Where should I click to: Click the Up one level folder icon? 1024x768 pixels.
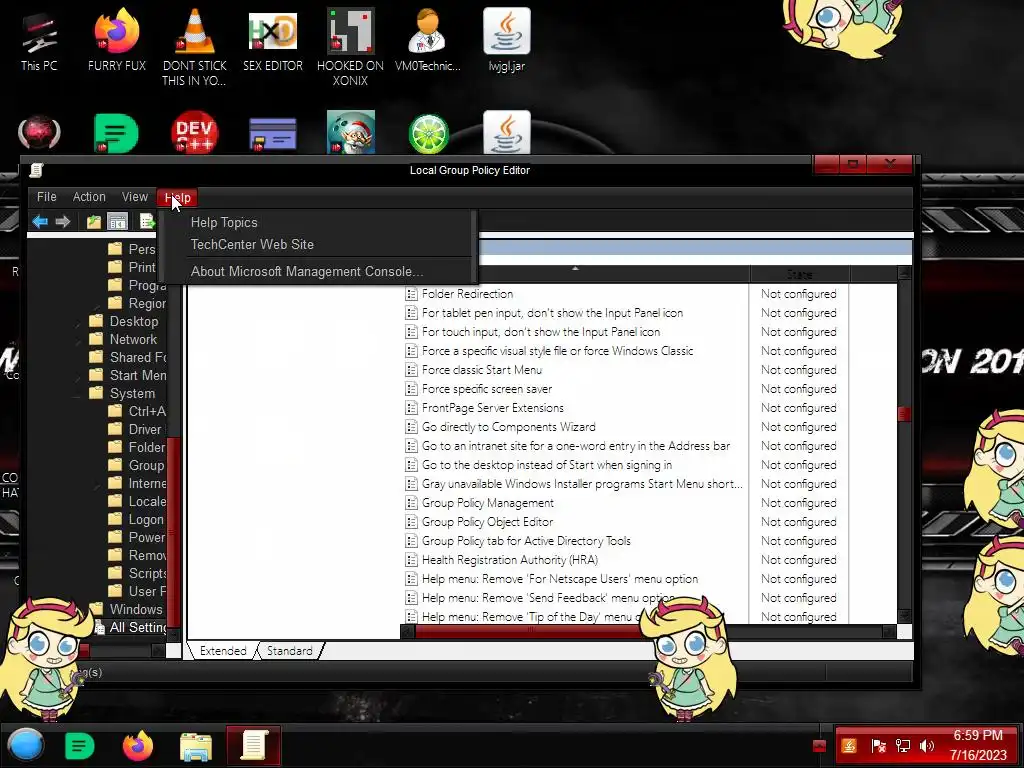coord(93,222)
